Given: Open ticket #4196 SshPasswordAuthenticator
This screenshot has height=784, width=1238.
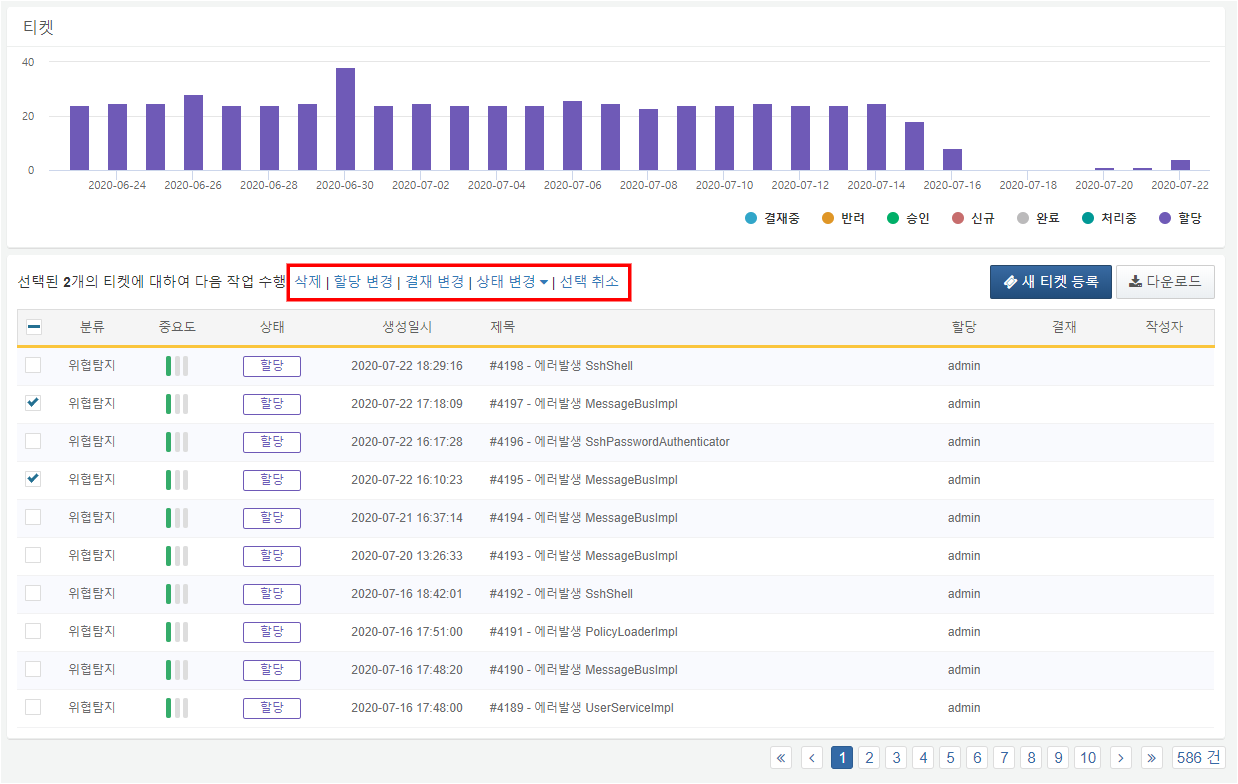Looking at the screenshot, I should tap(610, 442).
